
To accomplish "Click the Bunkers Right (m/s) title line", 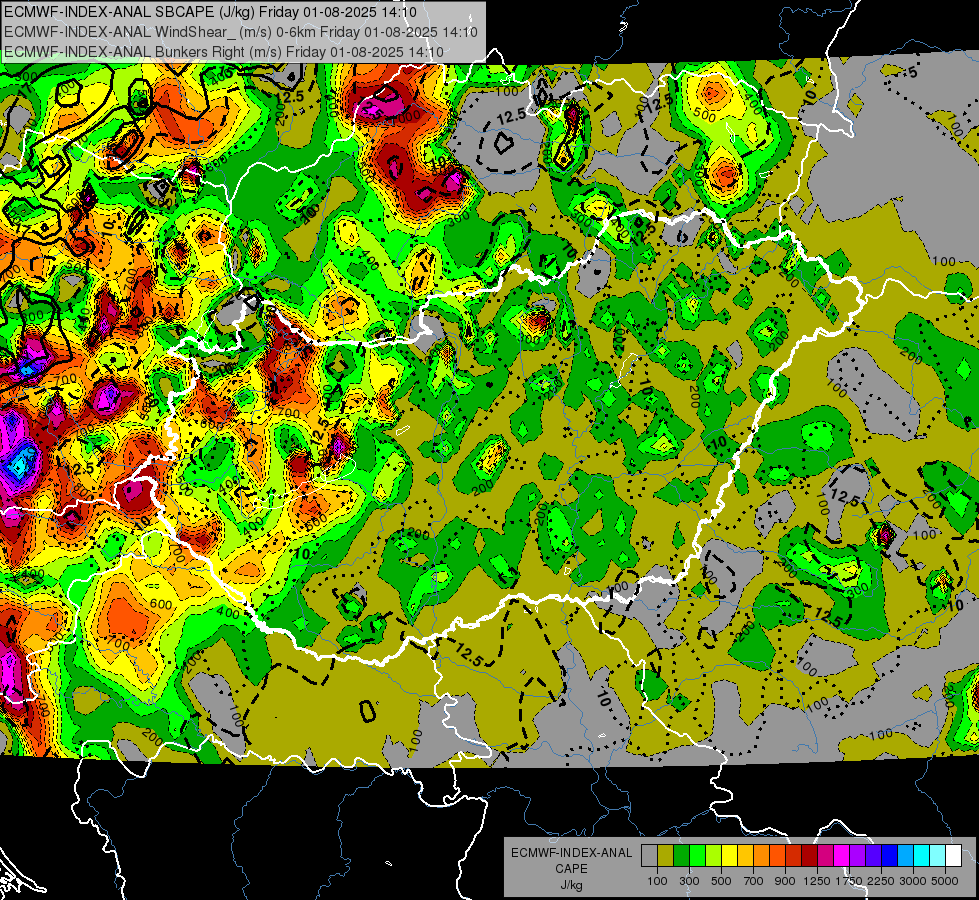I will pyautogui.click(x=224, y=52).
